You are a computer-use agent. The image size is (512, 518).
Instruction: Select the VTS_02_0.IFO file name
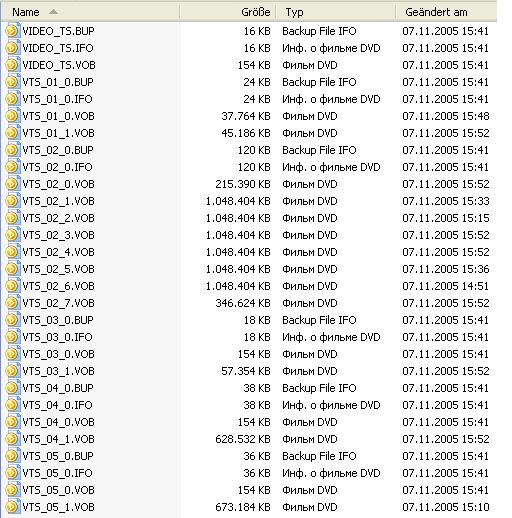57,167
